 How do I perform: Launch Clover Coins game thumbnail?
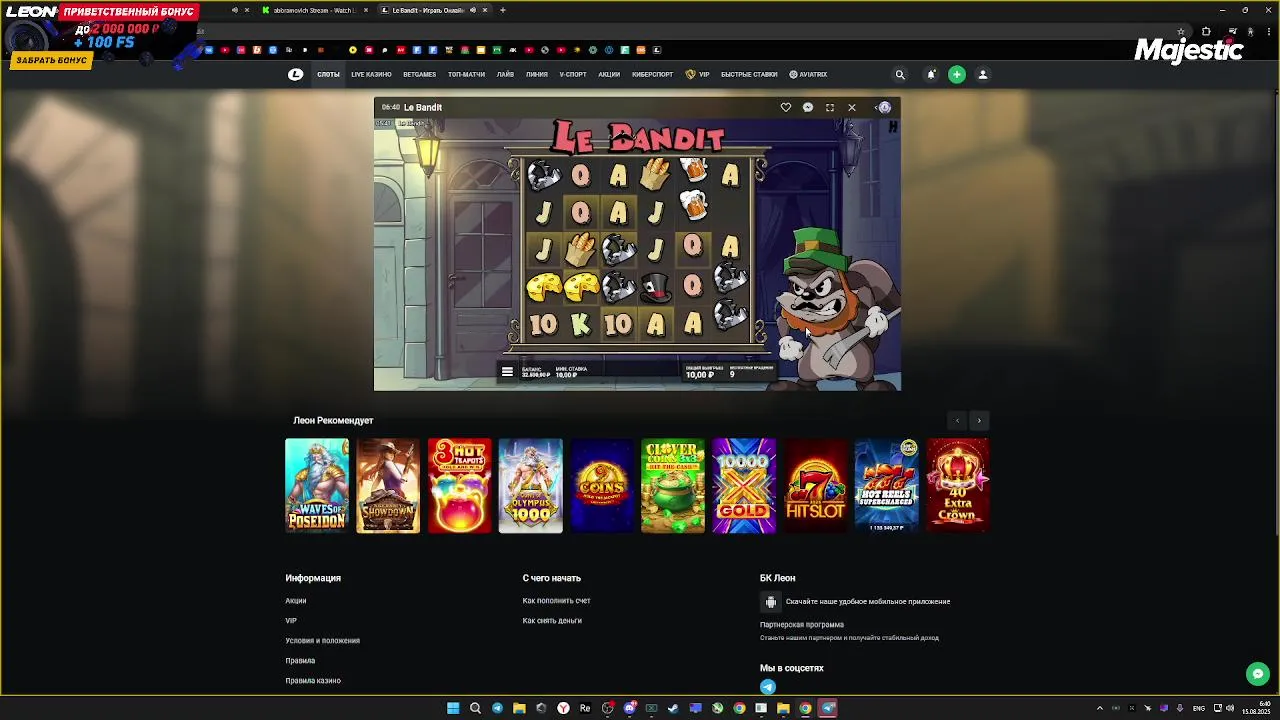673,485
